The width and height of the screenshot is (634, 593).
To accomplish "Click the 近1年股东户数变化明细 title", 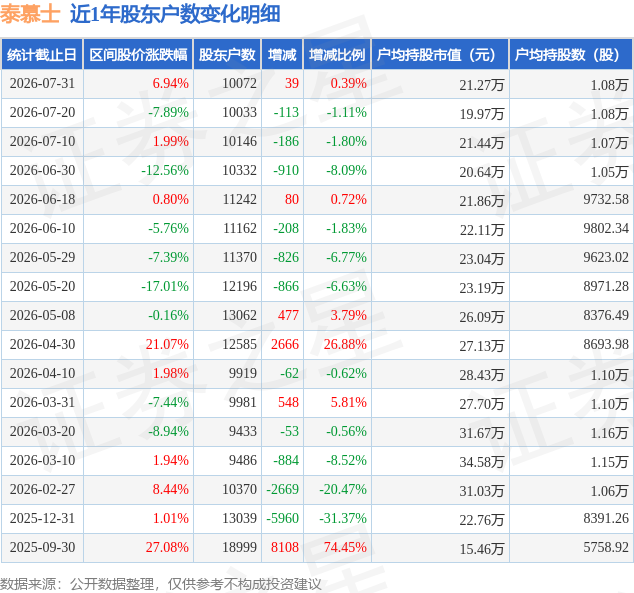I will (x=175, y=15).
